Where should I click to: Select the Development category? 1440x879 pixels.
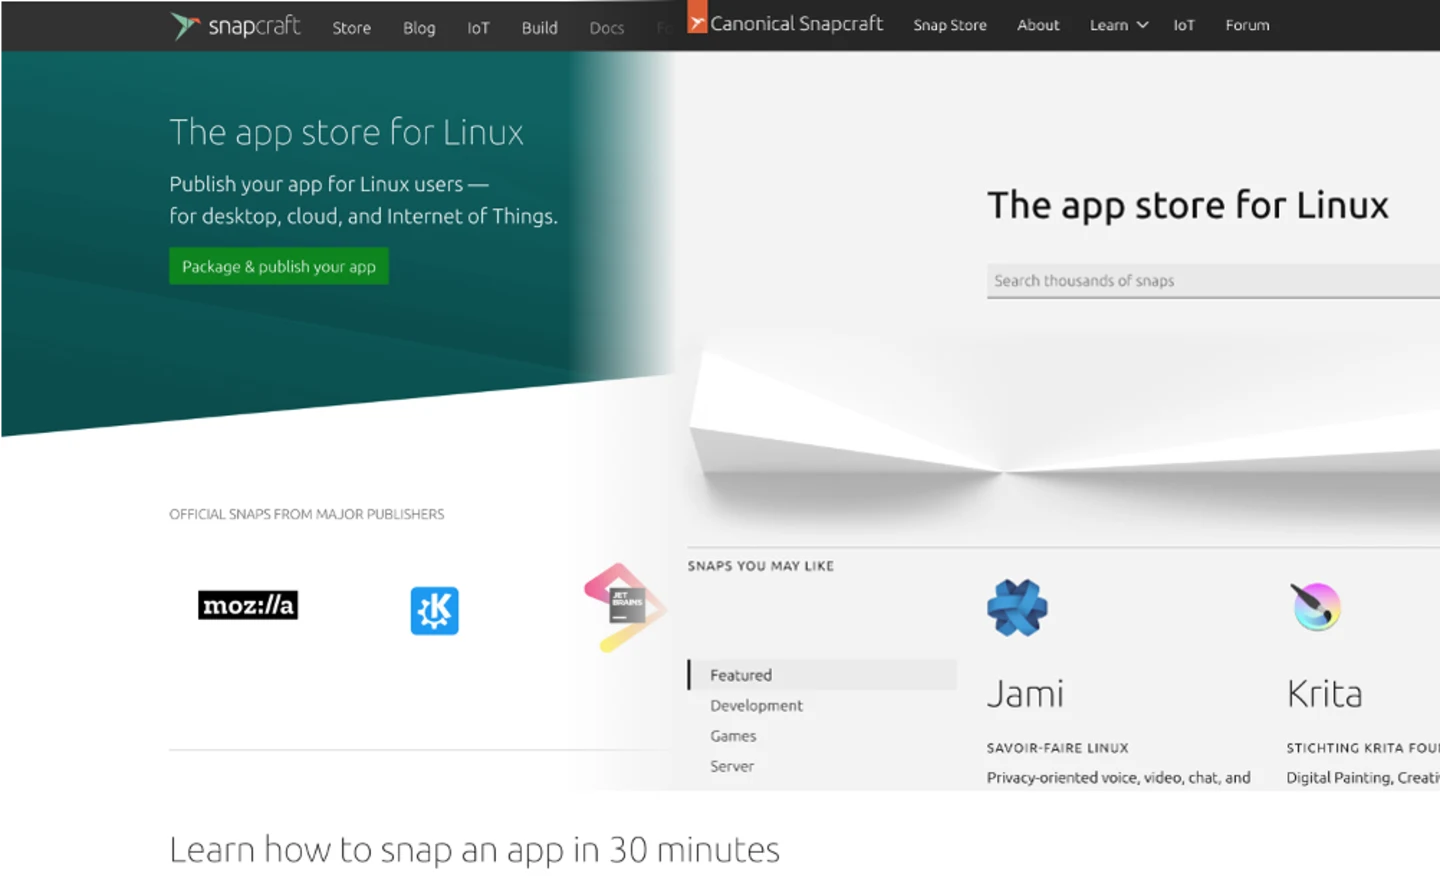pyautogui.click(x=756, y=705)
